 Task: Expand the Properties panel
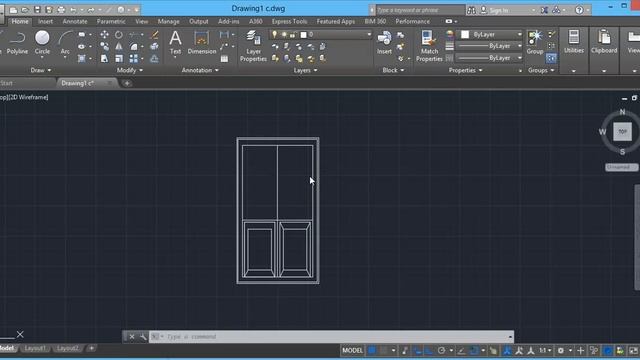point(465,70)
